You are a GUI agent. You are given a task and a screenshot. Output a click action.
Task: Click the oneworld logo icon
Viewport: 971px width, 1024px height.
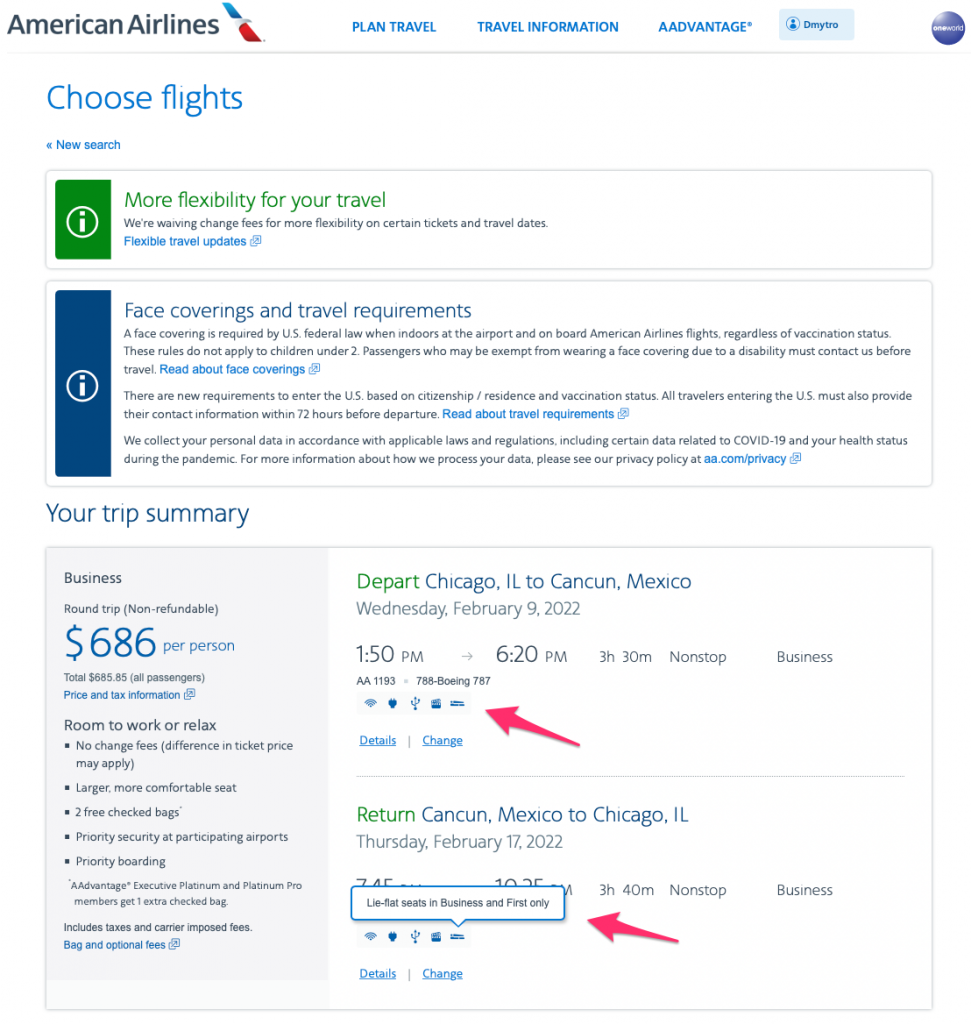[946, 27]
